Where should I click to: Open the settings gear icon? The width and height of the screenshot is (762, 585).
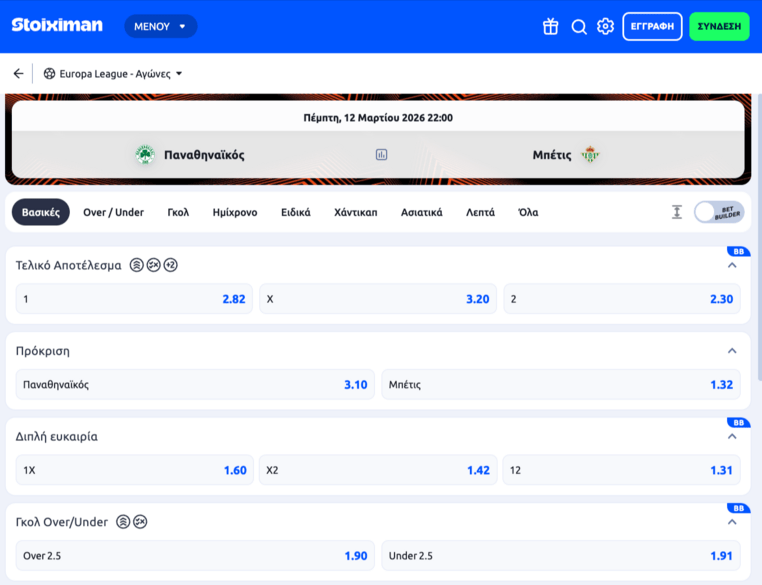coord(605,27)
